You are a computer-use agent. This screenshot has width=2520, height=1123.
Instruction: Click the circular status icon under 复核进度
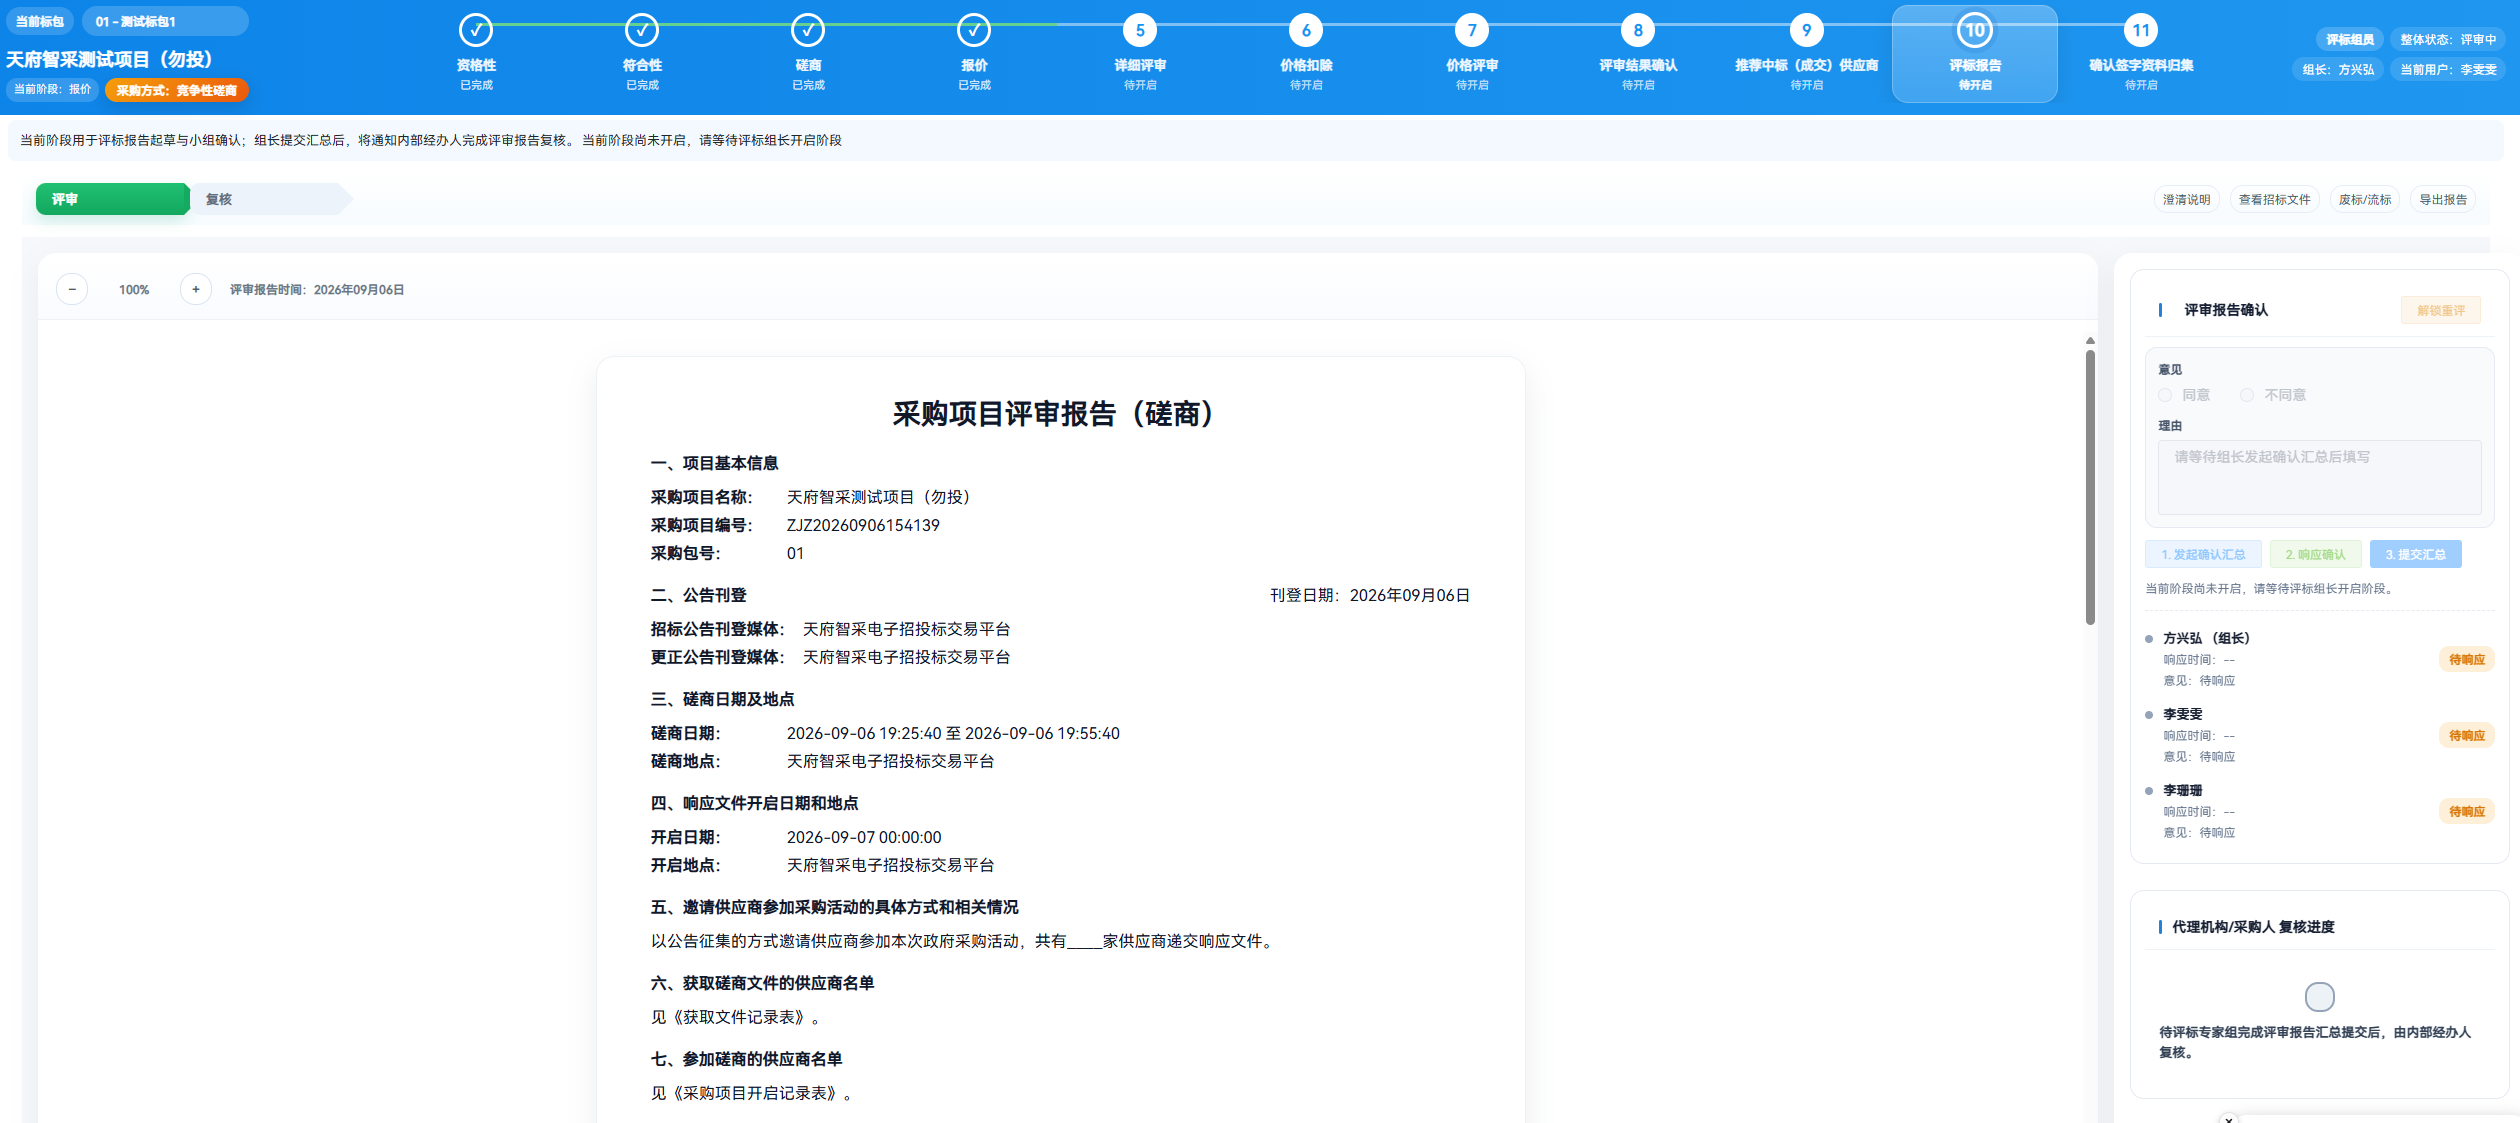(x=2320, y=997)
